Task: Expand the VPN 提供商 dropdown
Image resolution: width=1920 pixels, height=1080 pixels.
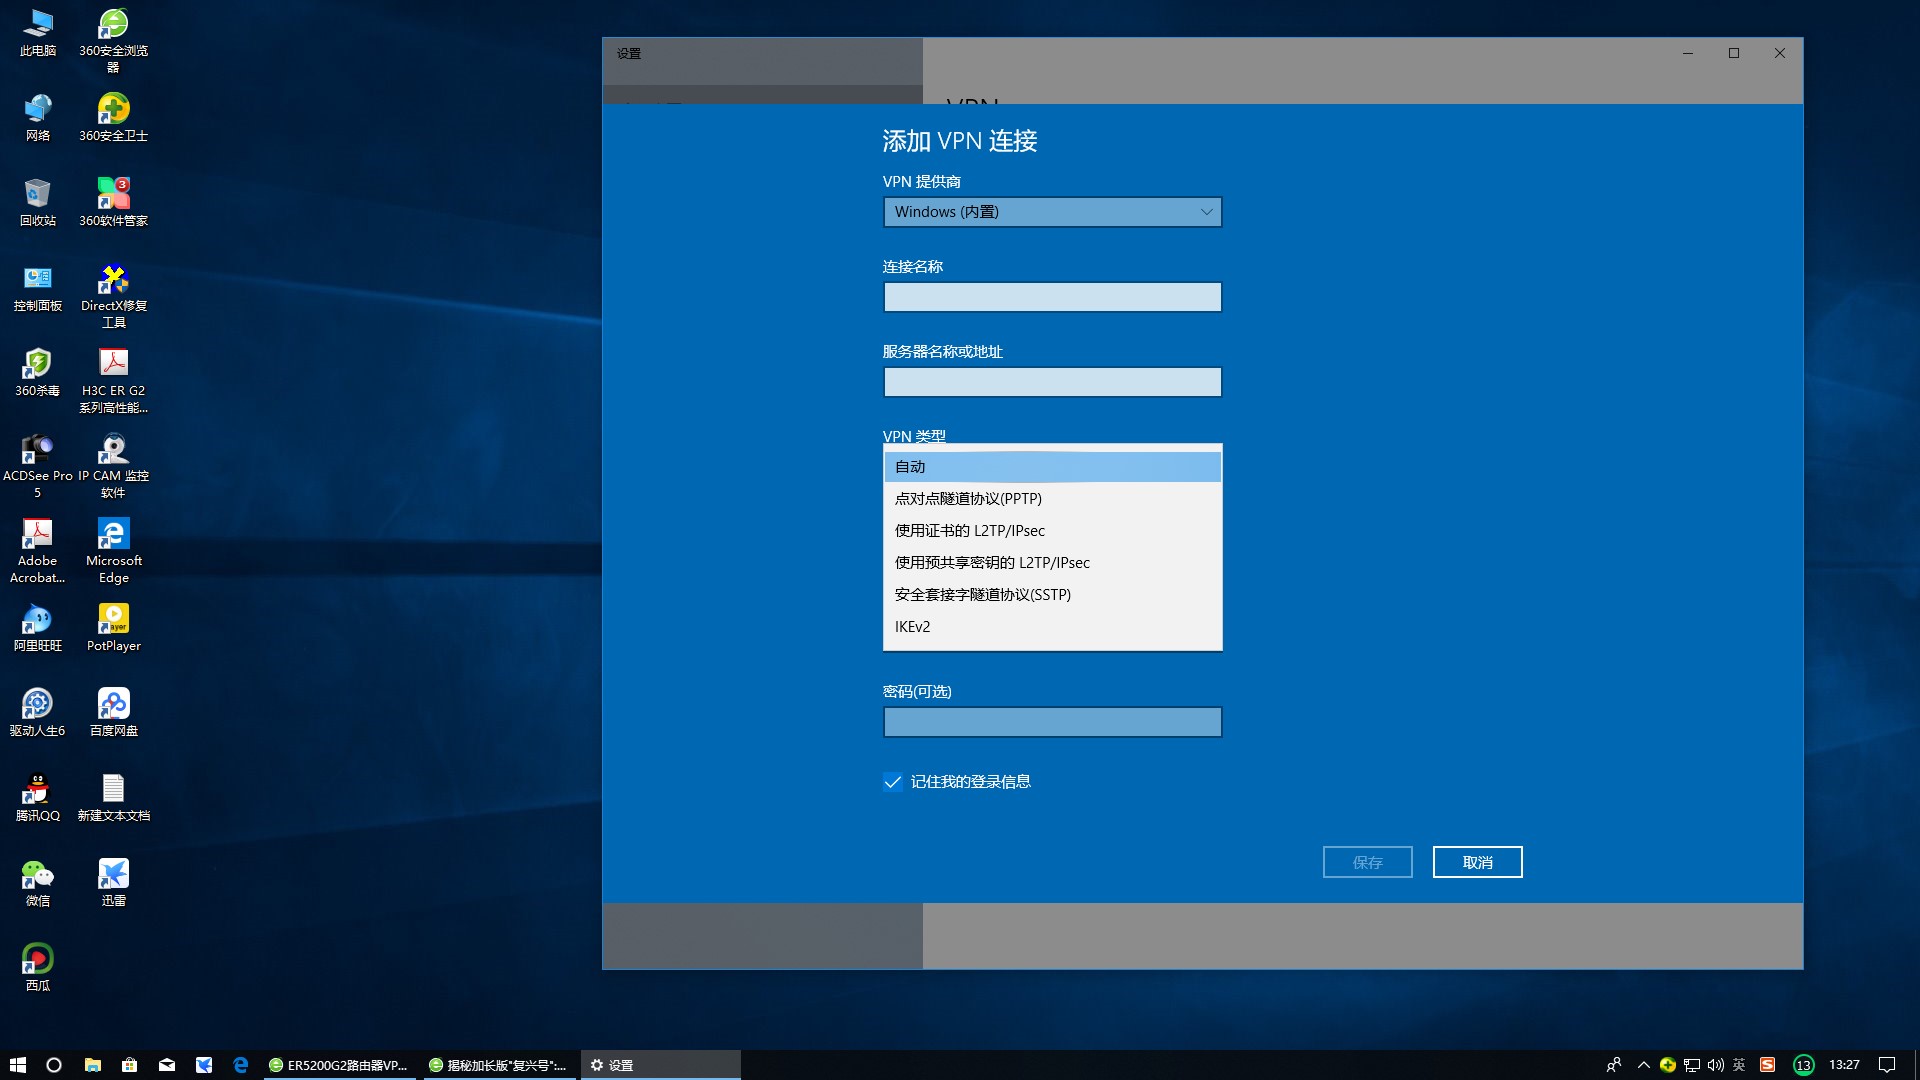Action: tap(1052, 212)
